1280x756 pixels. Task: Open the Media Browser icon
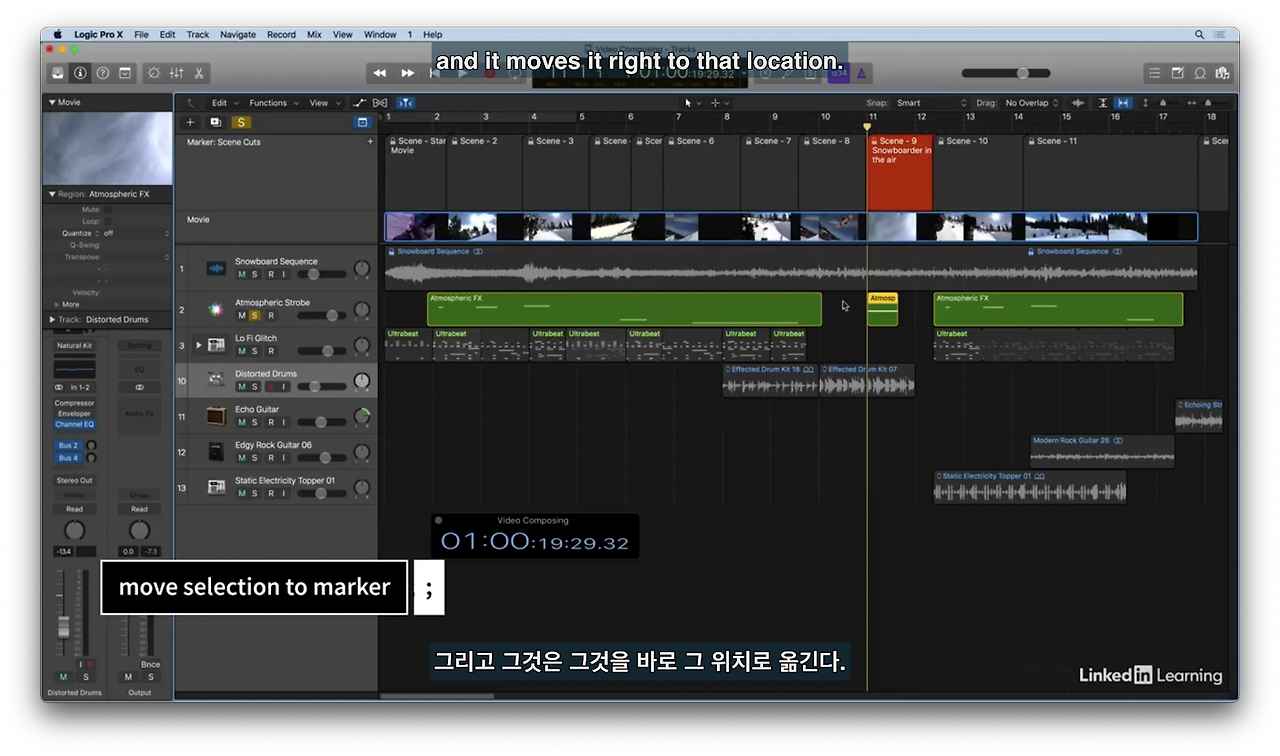pyautogui.click(x=1222, y=73)
